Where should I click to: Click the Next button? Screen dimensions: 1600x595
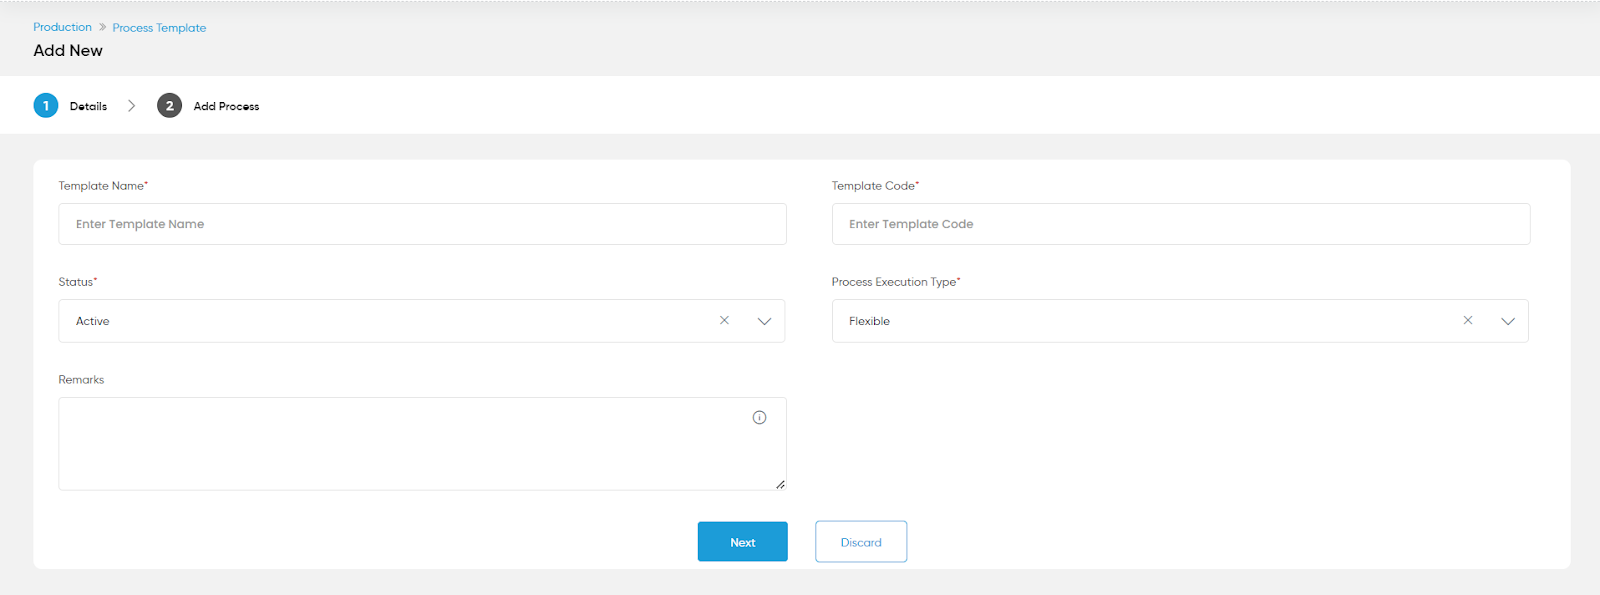coord(743,542)
